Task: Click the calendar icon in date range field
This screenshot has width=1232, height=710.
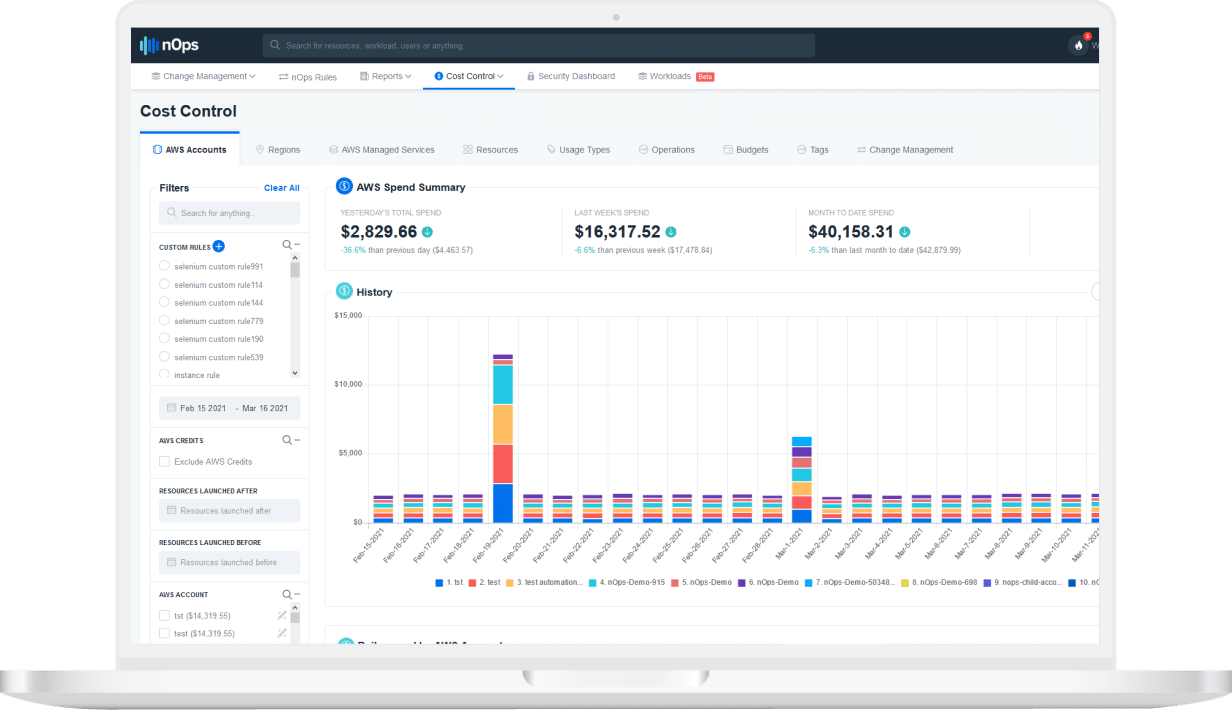Action: pyautogui.click(x=172, y=408)
